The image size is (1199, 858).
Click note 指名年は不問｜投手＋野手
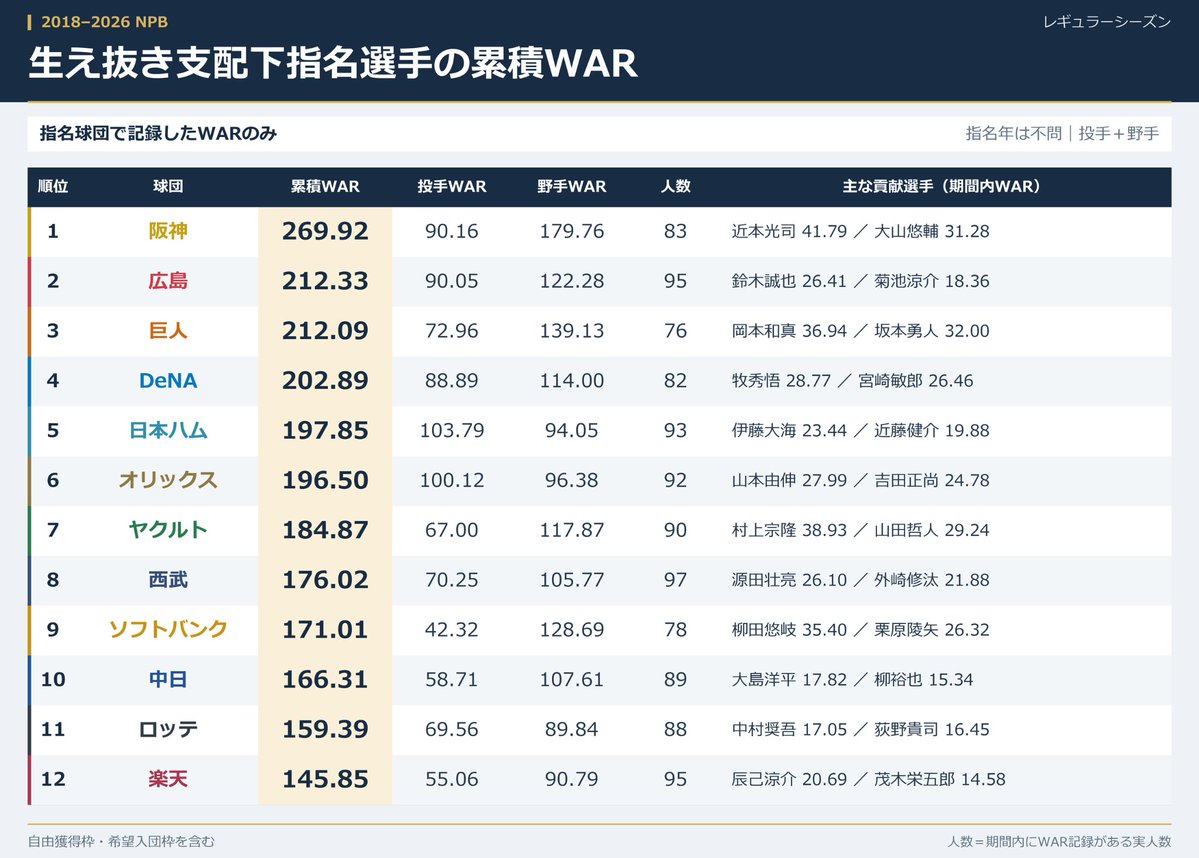click(x=1062, y=133)
